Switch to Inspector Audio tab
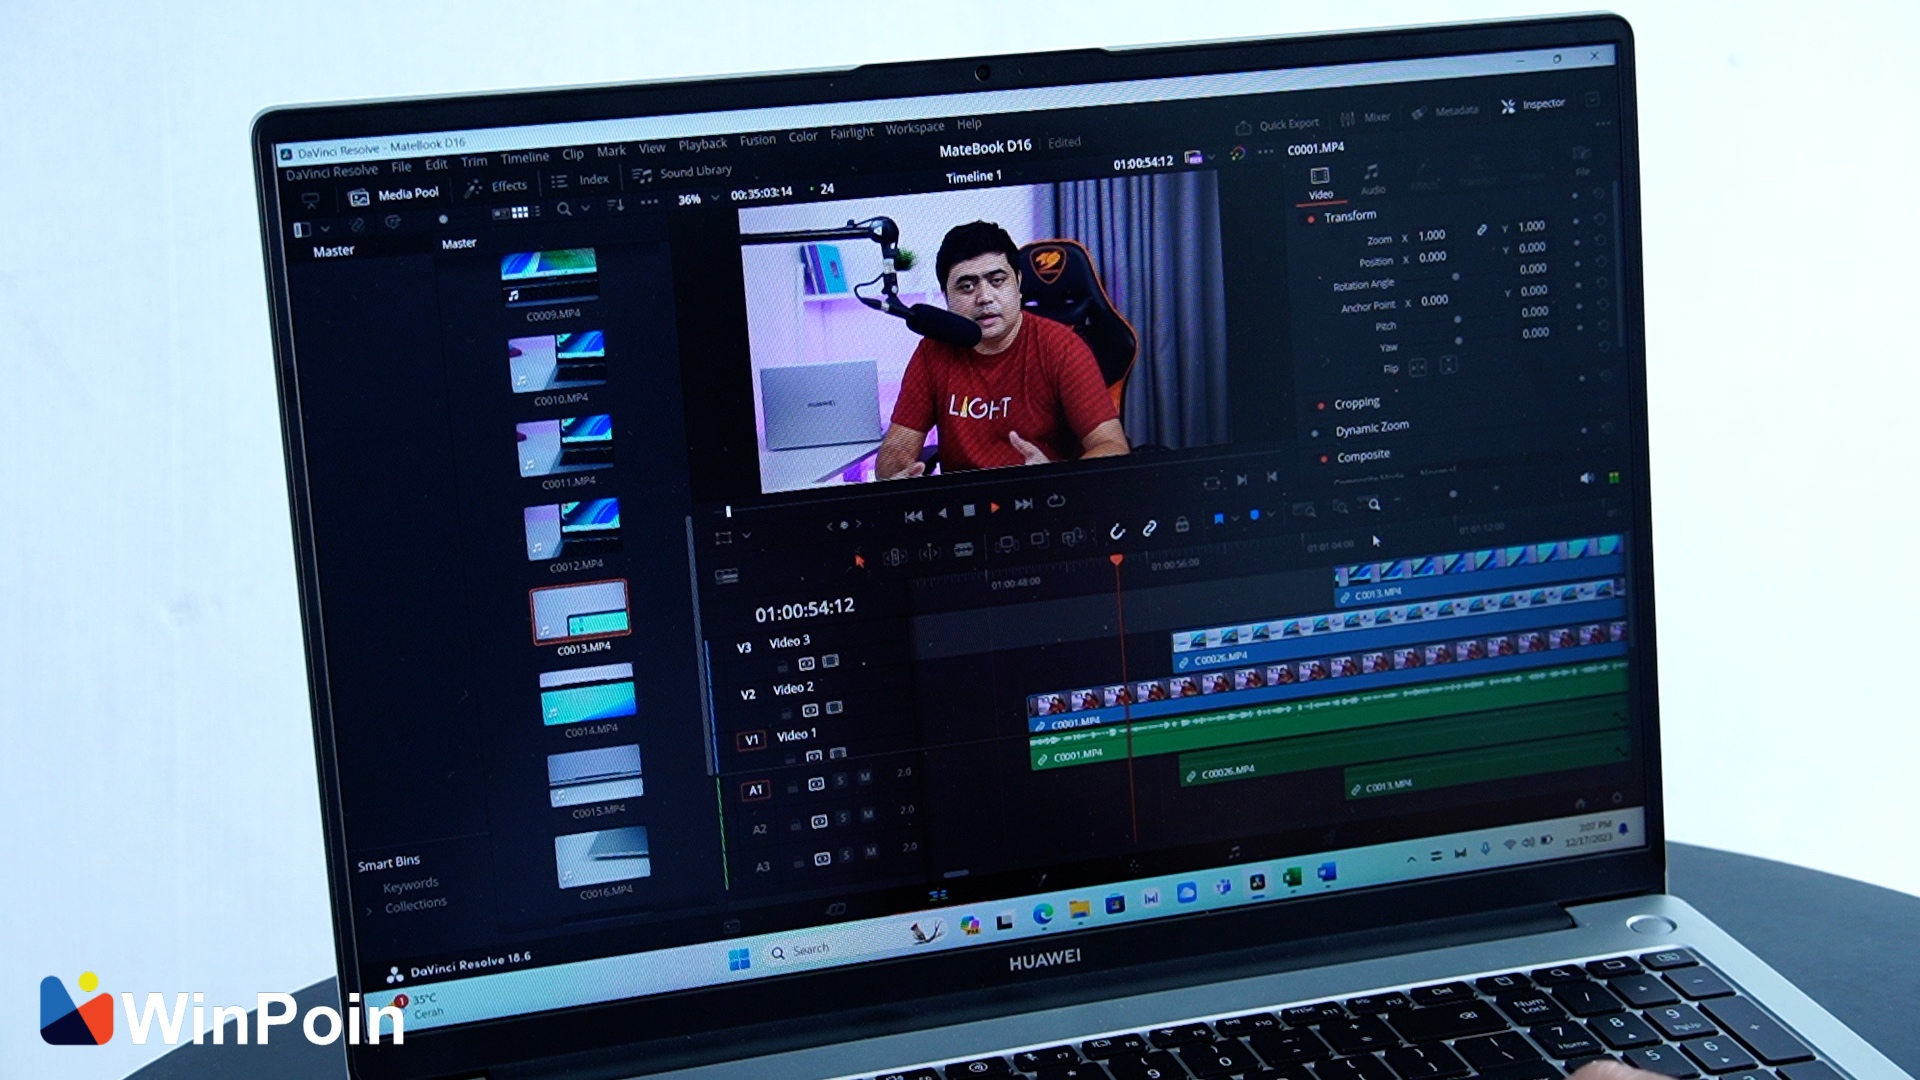The height and width of the screenshot is (1080, 1920). [x=1372, y=178]
